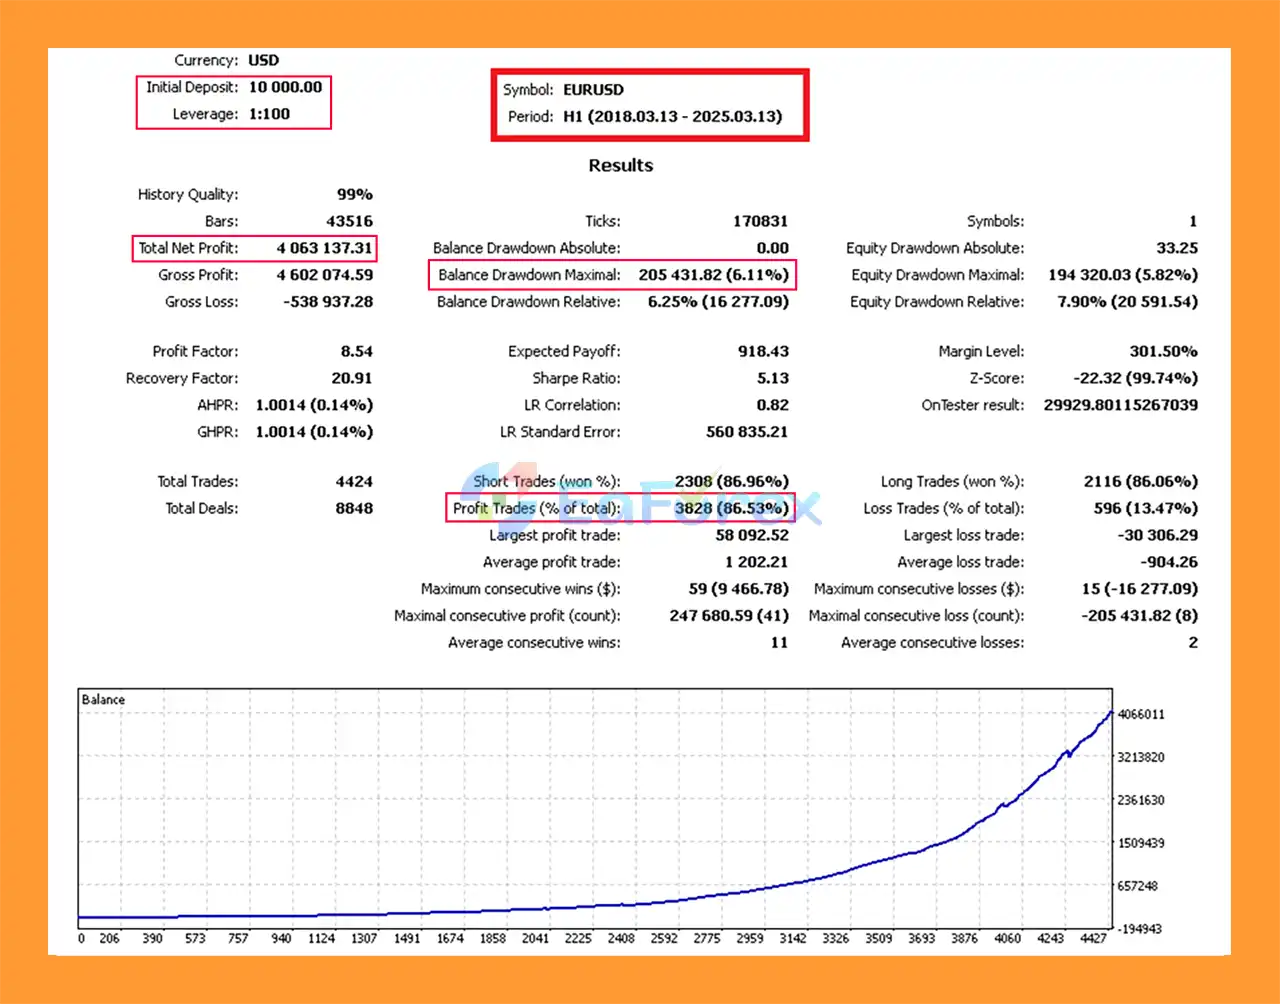The image size is (1280, 1004).
Task: Click the Results heading
Action: (620, 166)
